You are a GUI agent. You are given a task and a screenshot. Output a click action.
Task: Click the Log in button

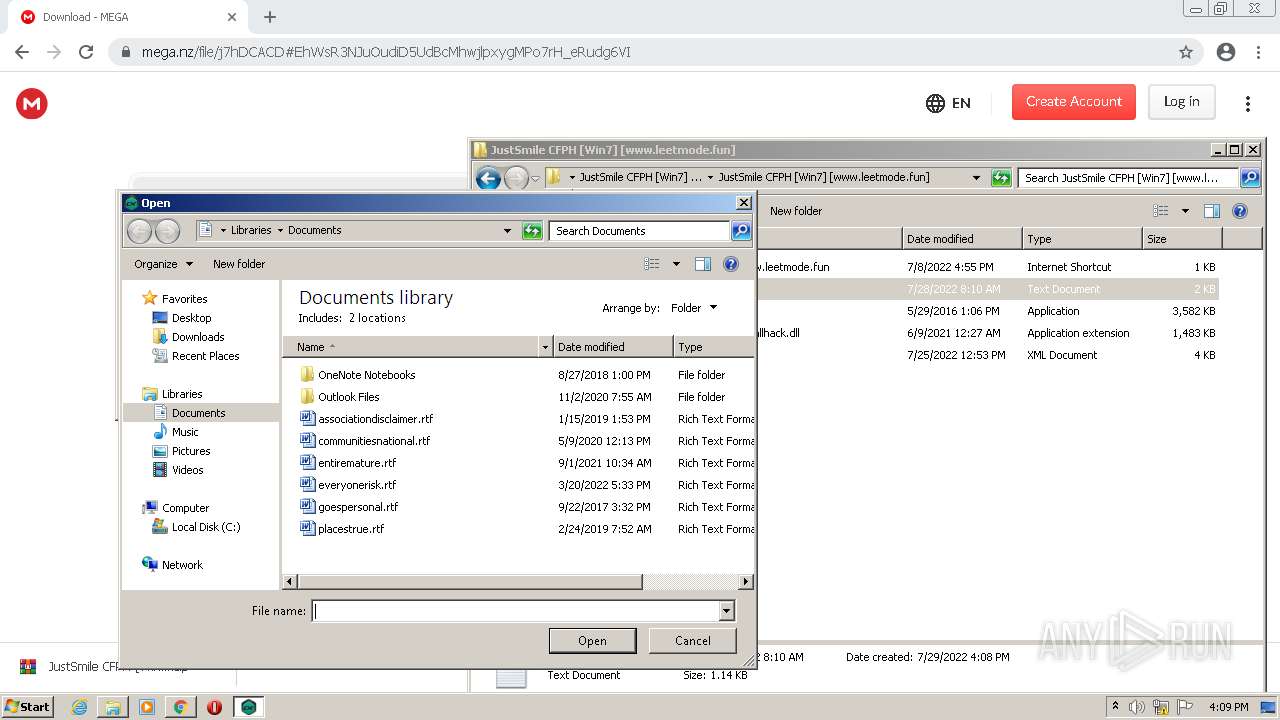pyautogui.click(x=1181, y=102)
